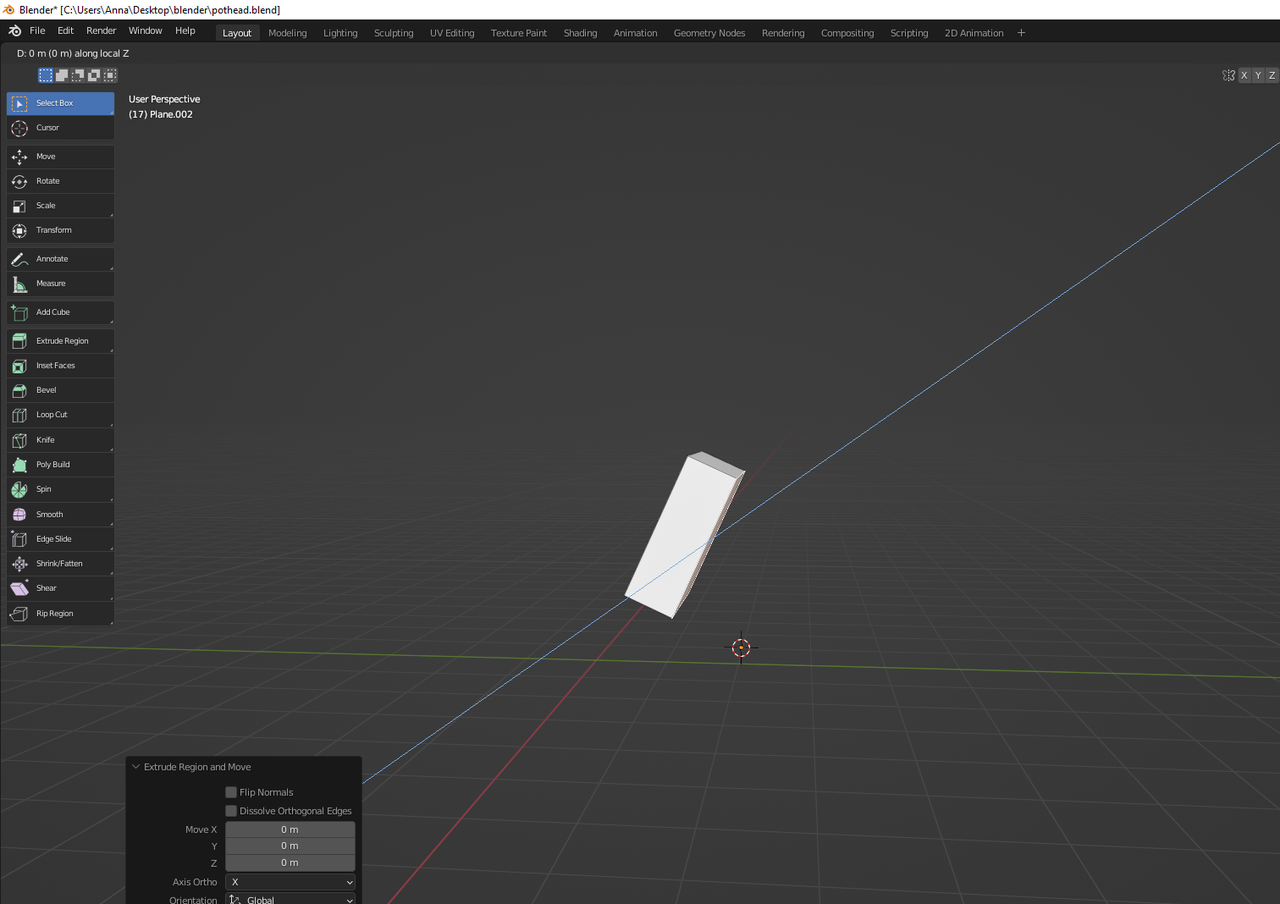Open the Animation workspace tab
This screenshot has height=904, width=1280.
pyautogui.click(x=636, y=33)
